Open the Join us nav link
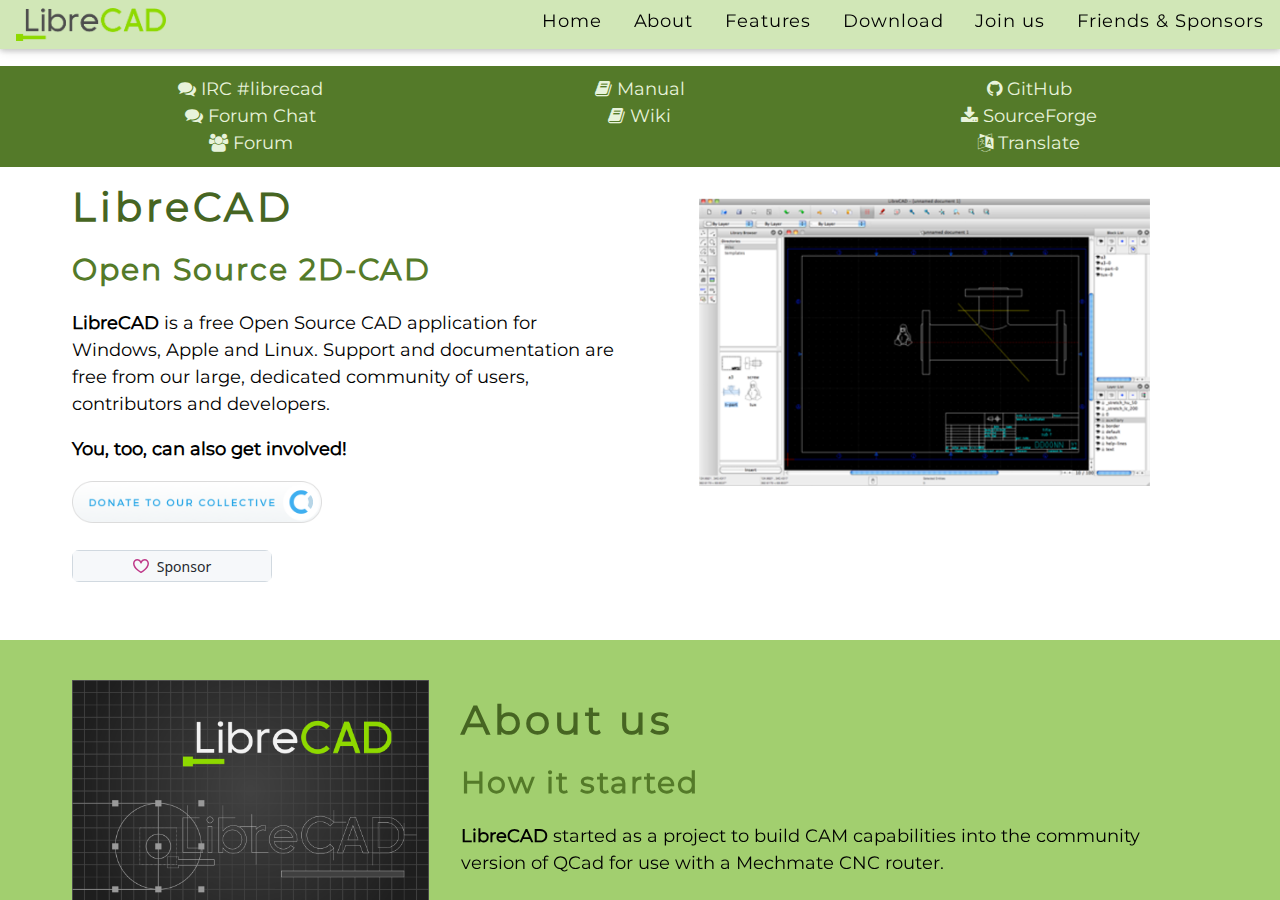 pyautogui.click(x=1010, y=21)
